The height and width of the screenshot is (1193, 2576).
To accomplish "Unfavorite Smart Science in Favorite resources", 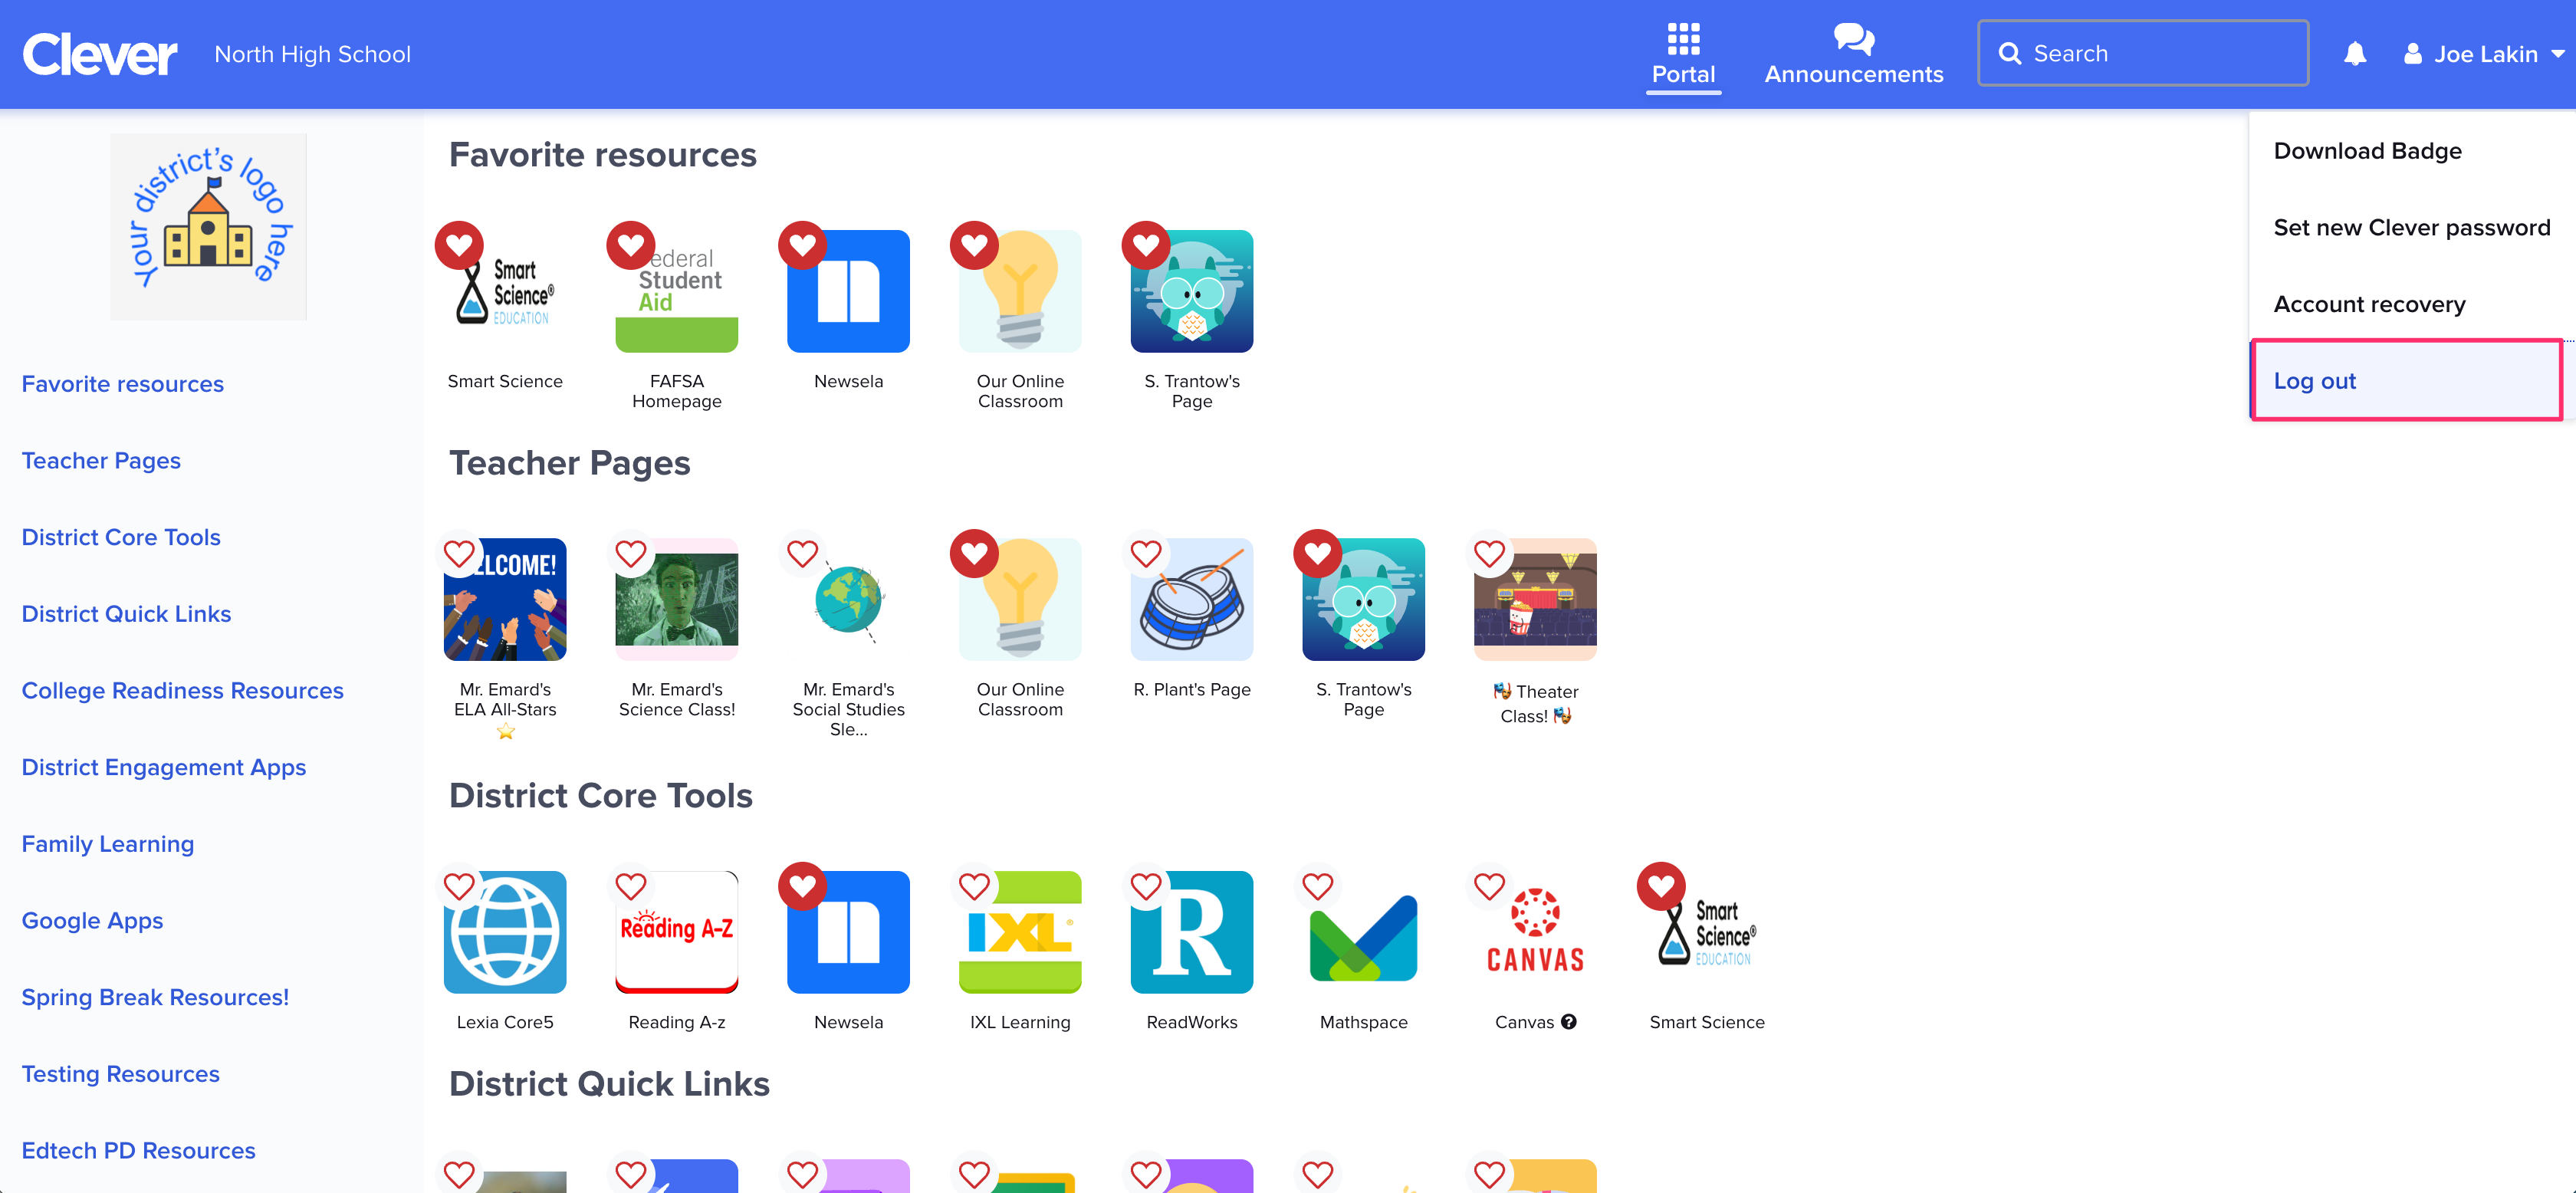I will coord(459,245).
